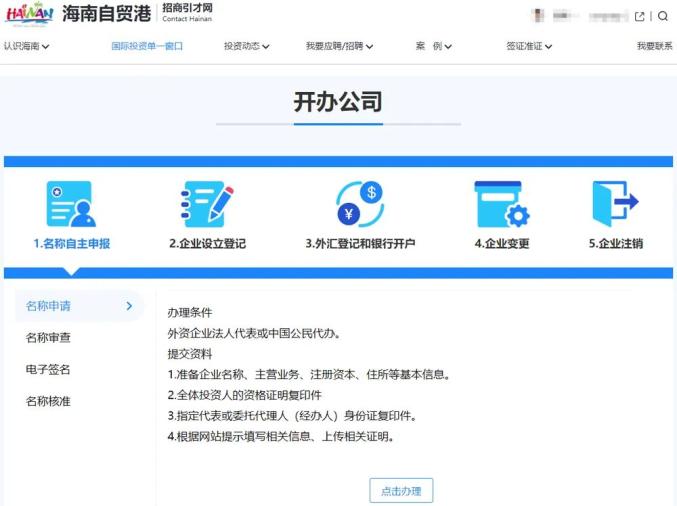Click the logout icon beside username
The image size is (677, 506).
click(x=640, y=16)
